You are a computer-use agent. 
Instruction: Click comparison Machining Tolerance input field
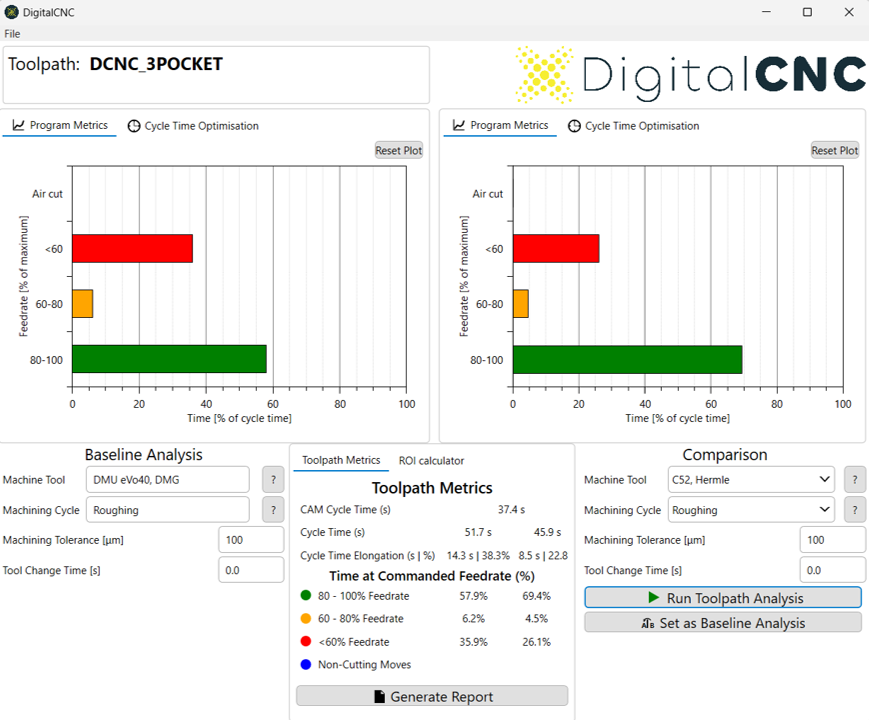click(832, 540)
